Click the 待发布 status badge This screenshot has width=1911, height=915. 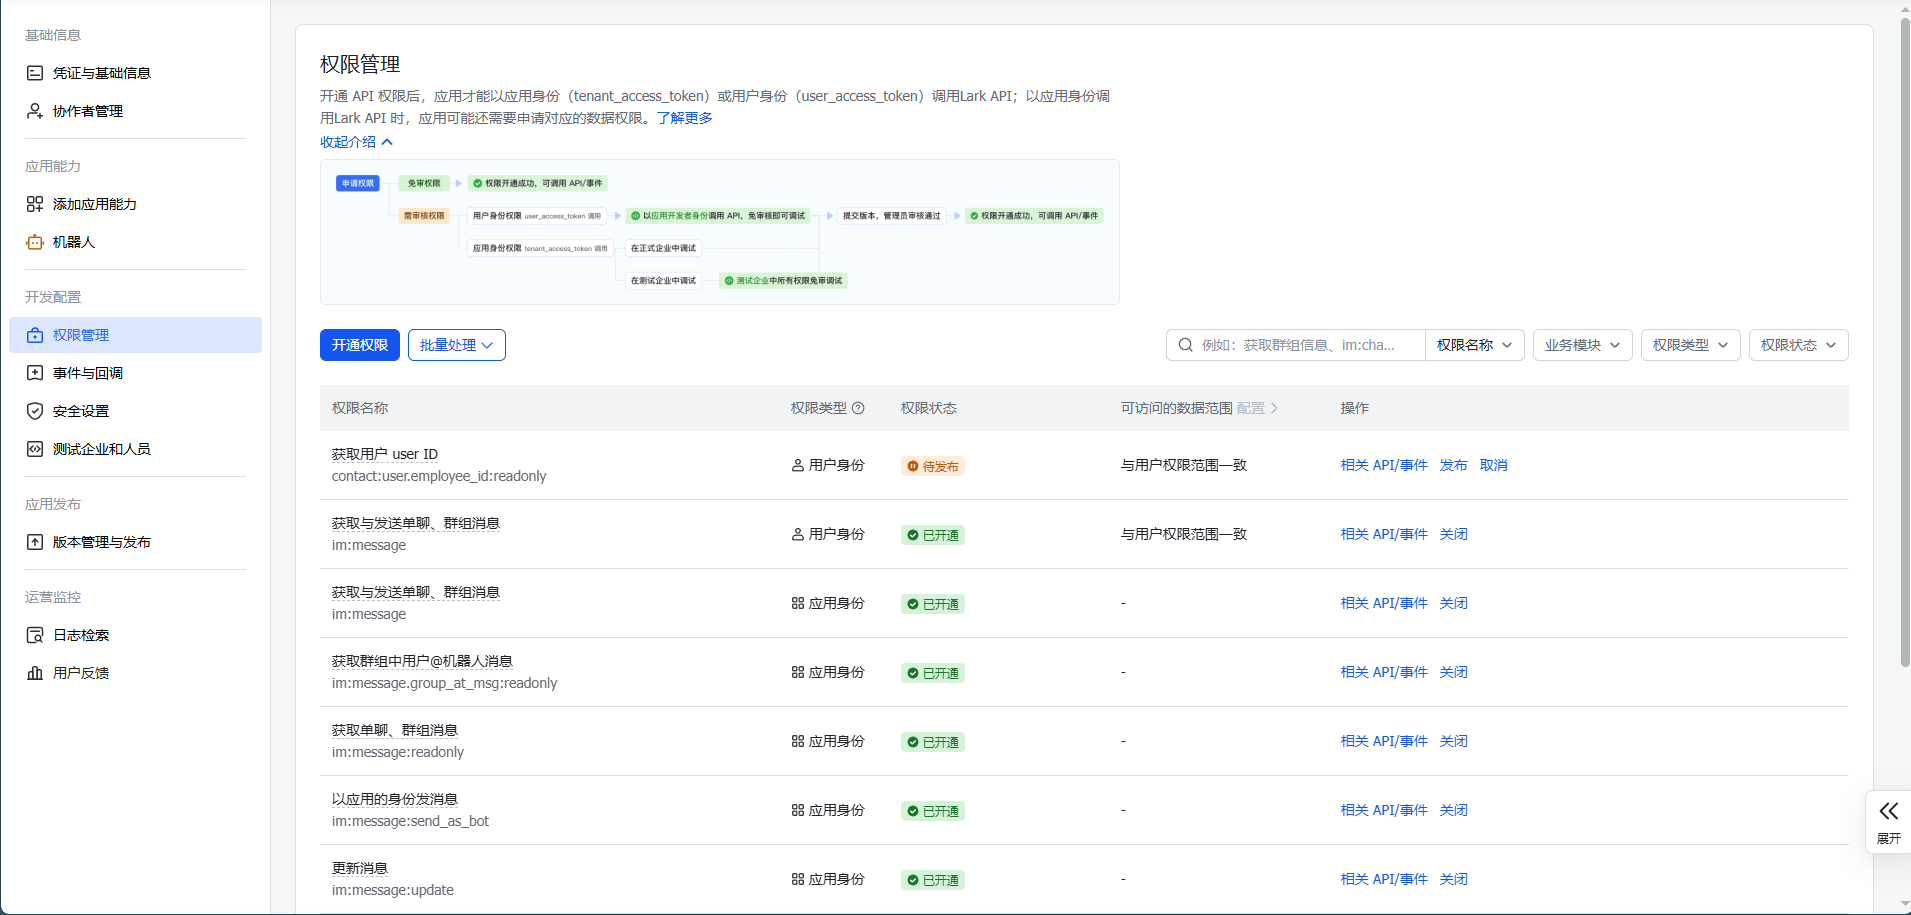(x=932, y=466)
